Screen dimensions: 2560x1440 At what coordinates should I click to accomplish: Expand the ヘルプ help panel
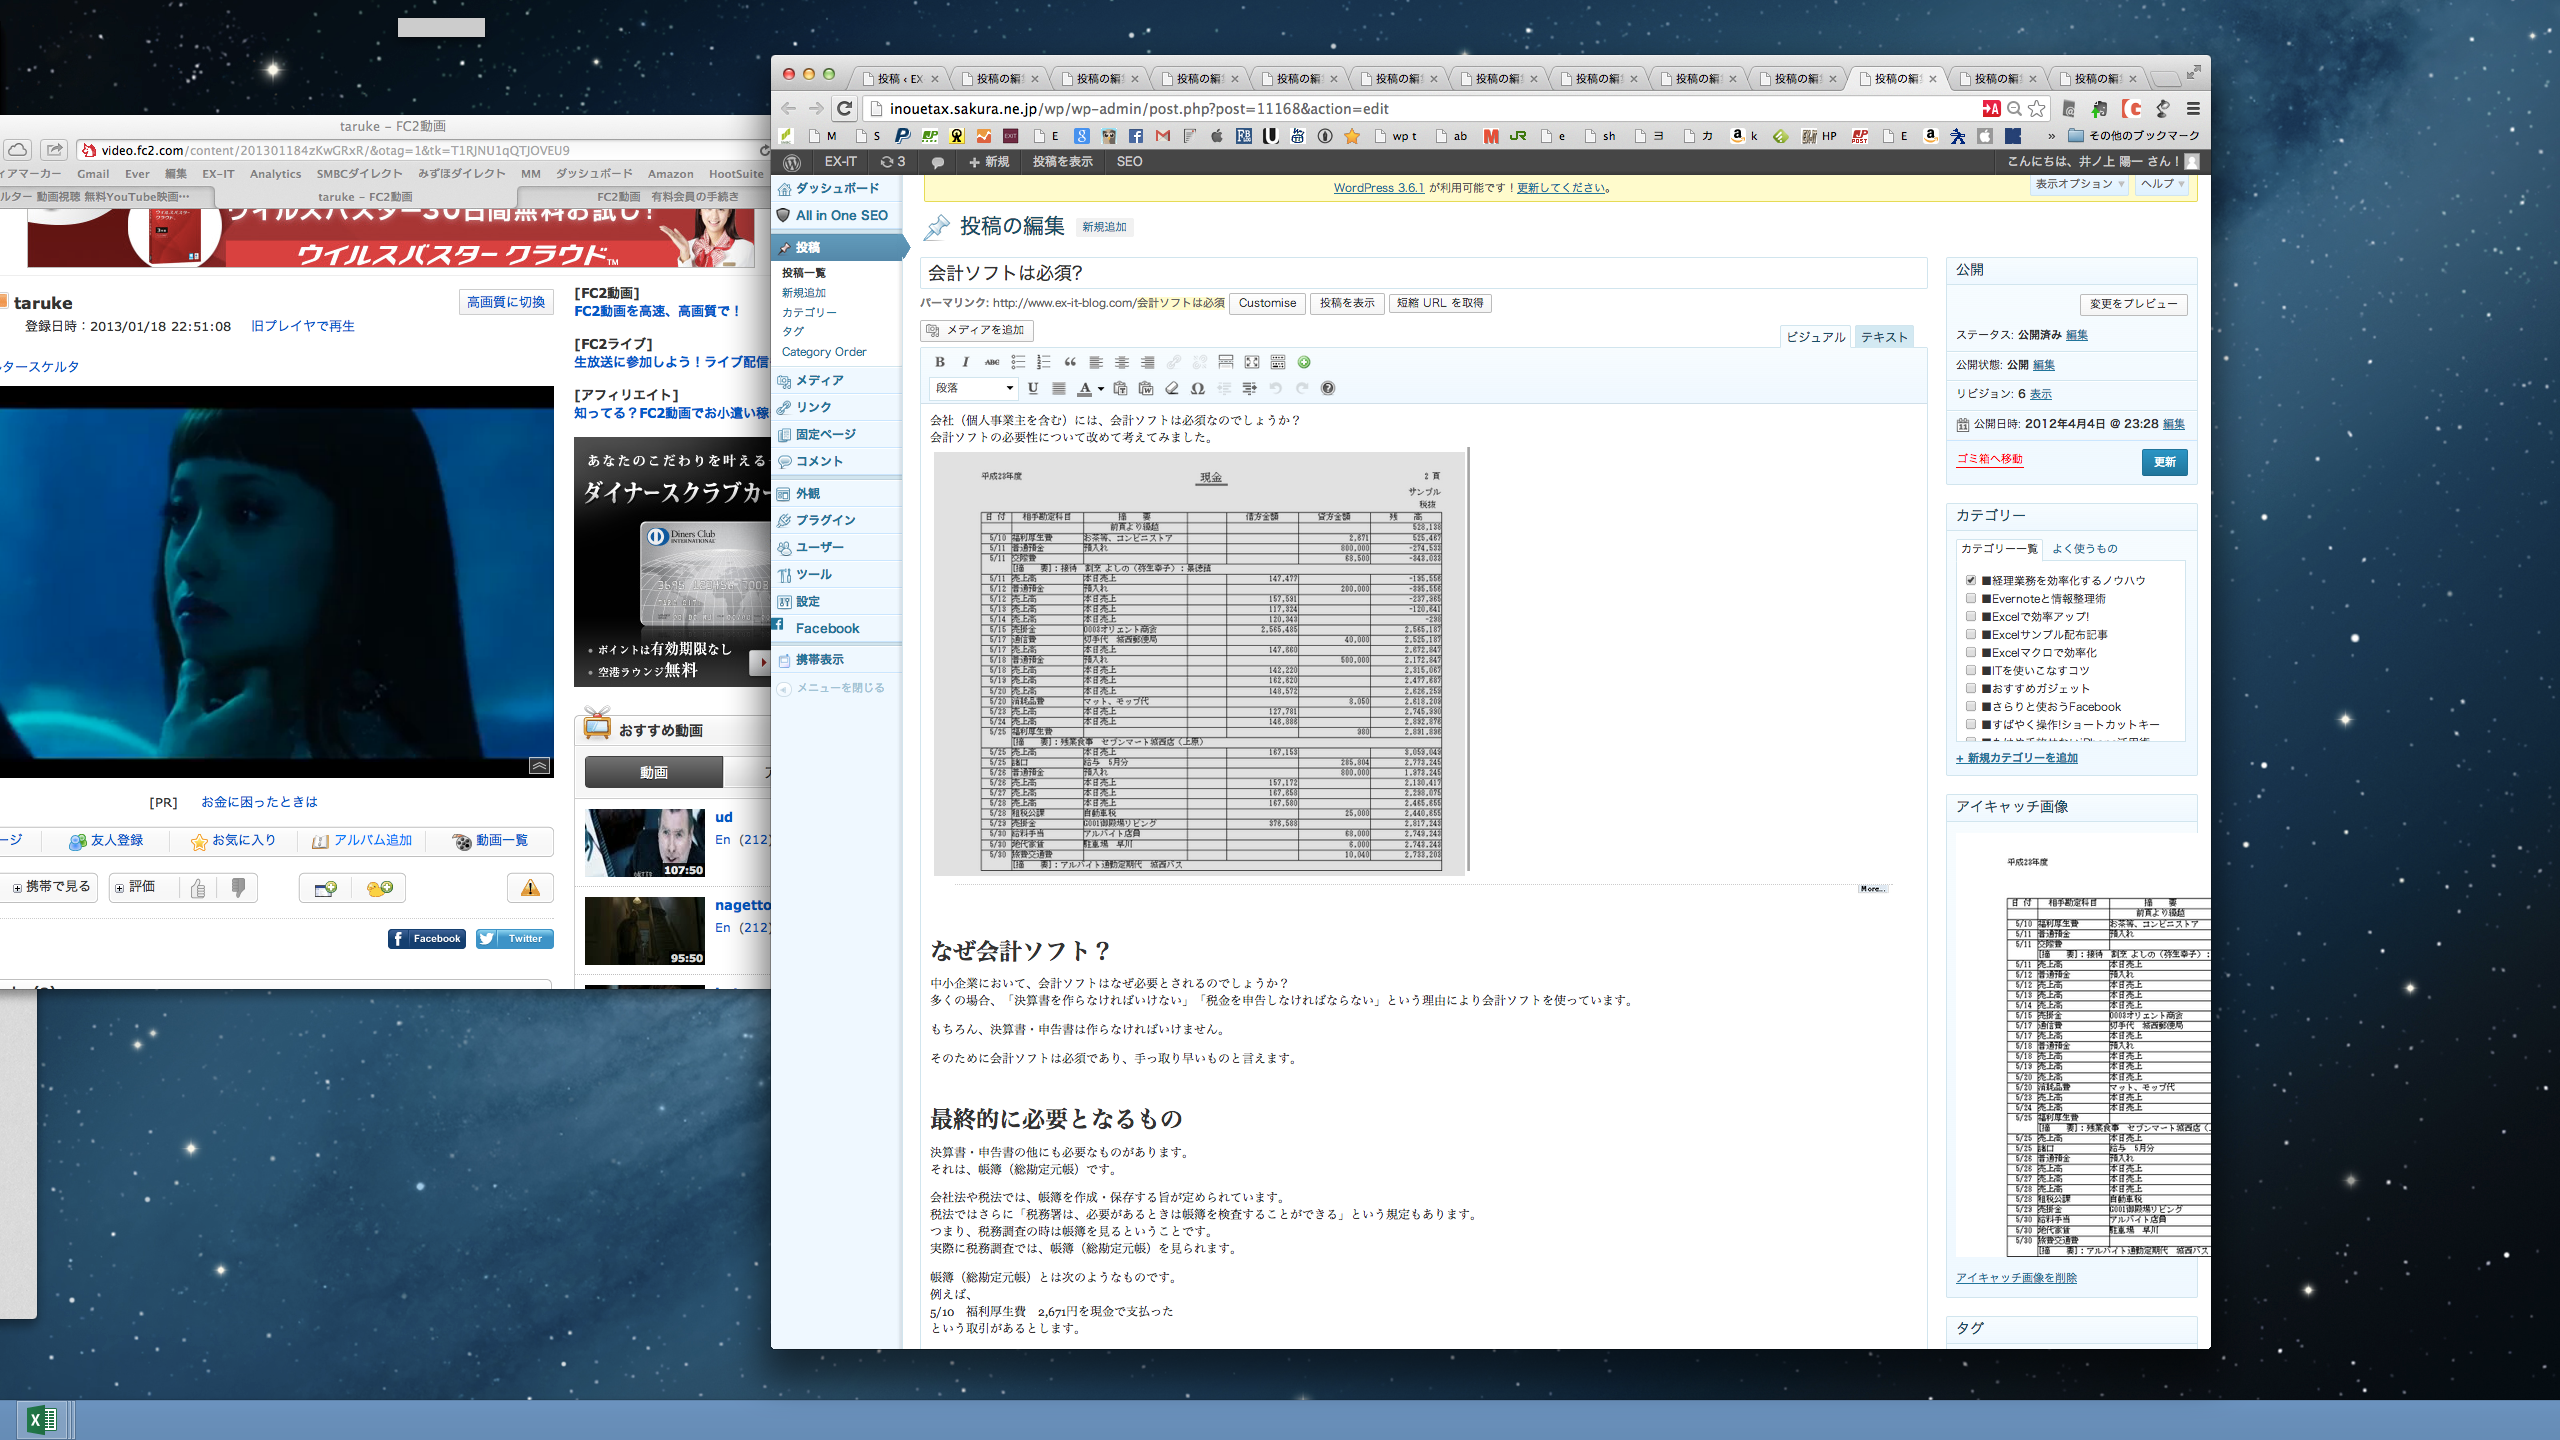pos(2163,184)
